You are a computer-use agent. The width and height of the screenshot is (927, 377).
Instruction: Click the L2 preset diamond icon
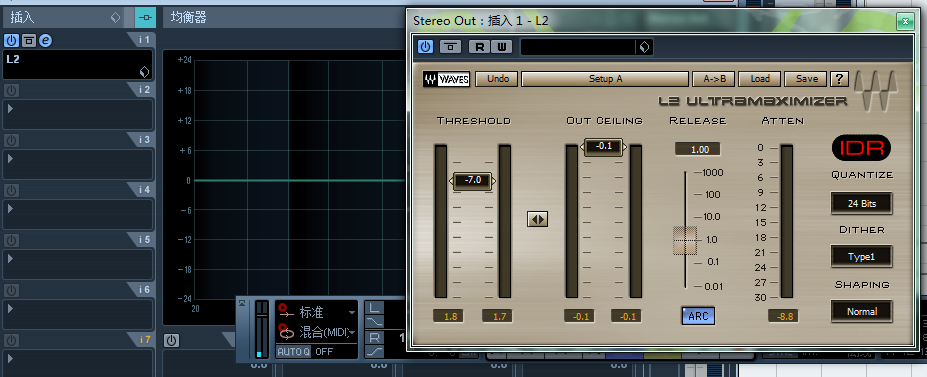click(x=144, y=72)
